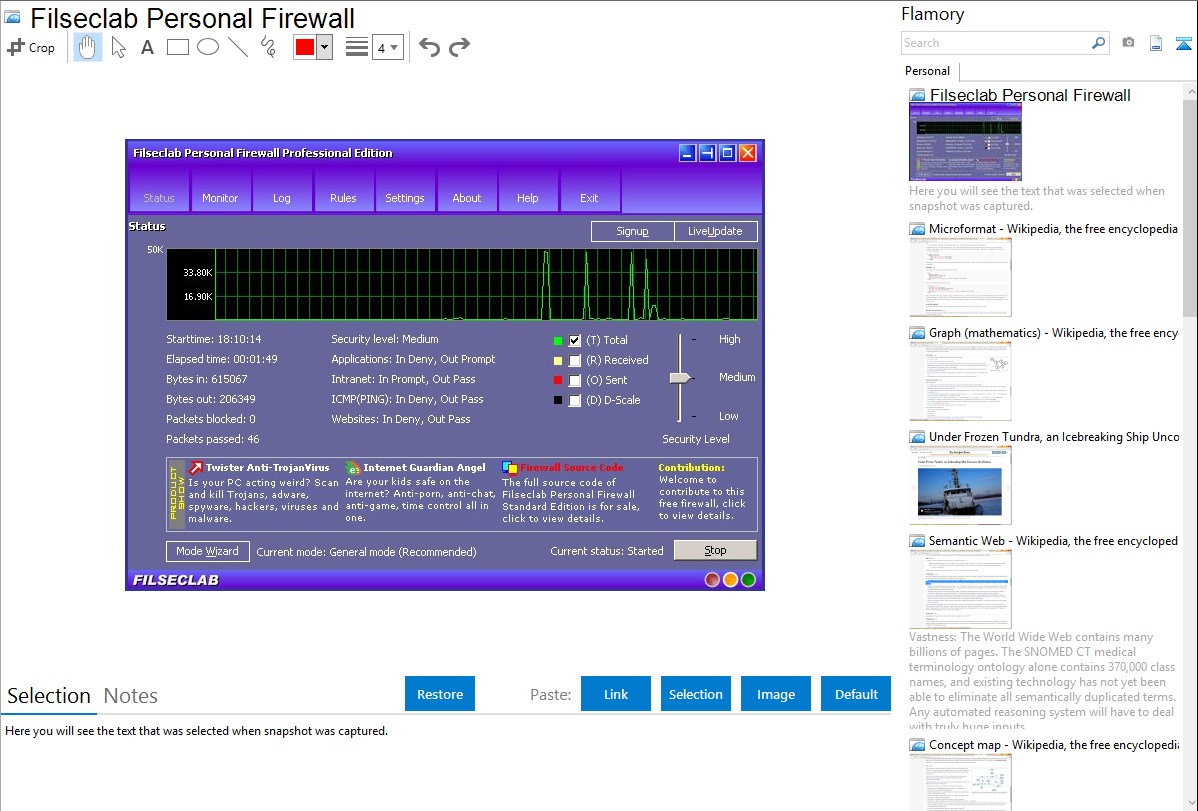This screenshot has height=811, width=1198.
Task: Click the Paste Link button
Action: pos(616,694)
